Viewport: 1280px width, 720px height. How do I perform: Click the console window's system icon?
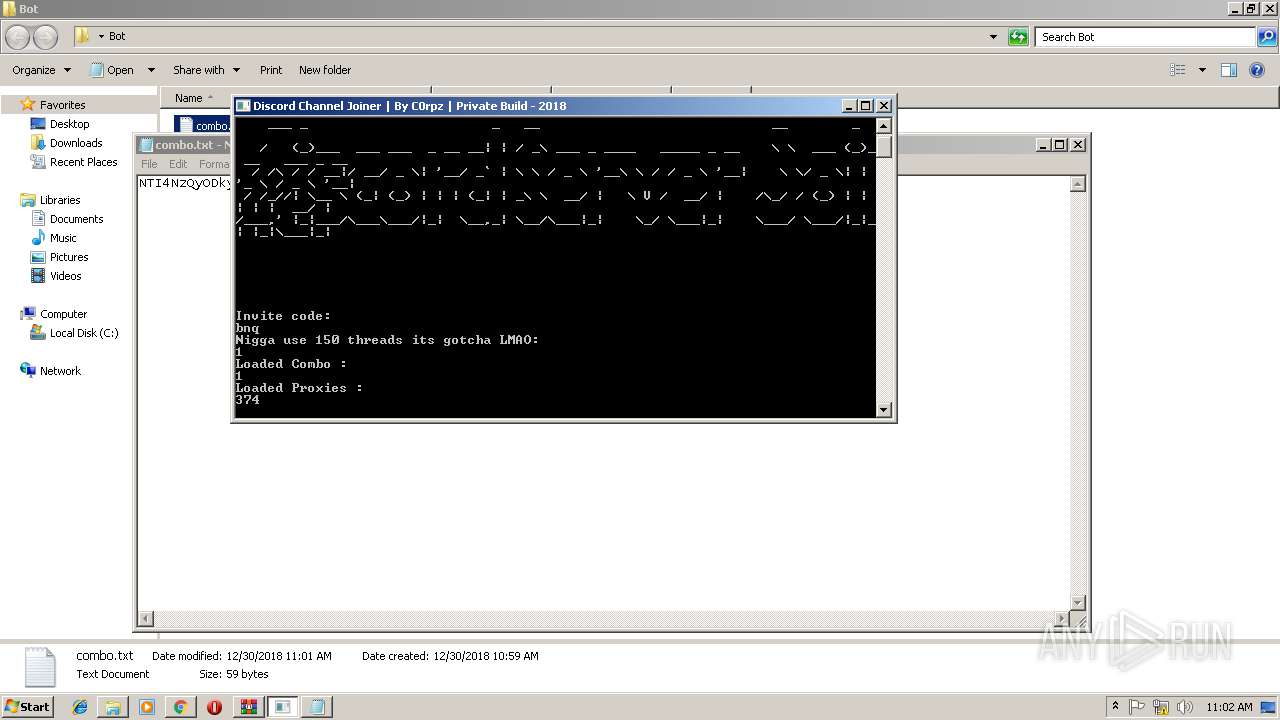click(243, 106)
